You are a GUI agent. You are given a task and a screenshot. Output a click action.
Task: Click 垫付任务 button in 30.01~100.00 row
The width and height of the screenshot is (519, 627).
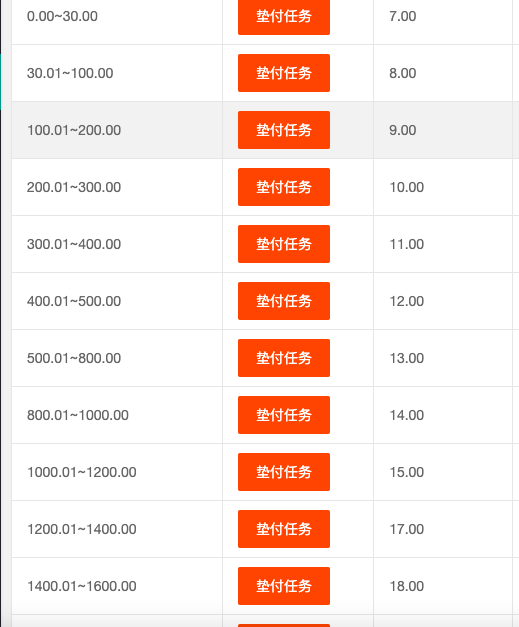(284, 73)
